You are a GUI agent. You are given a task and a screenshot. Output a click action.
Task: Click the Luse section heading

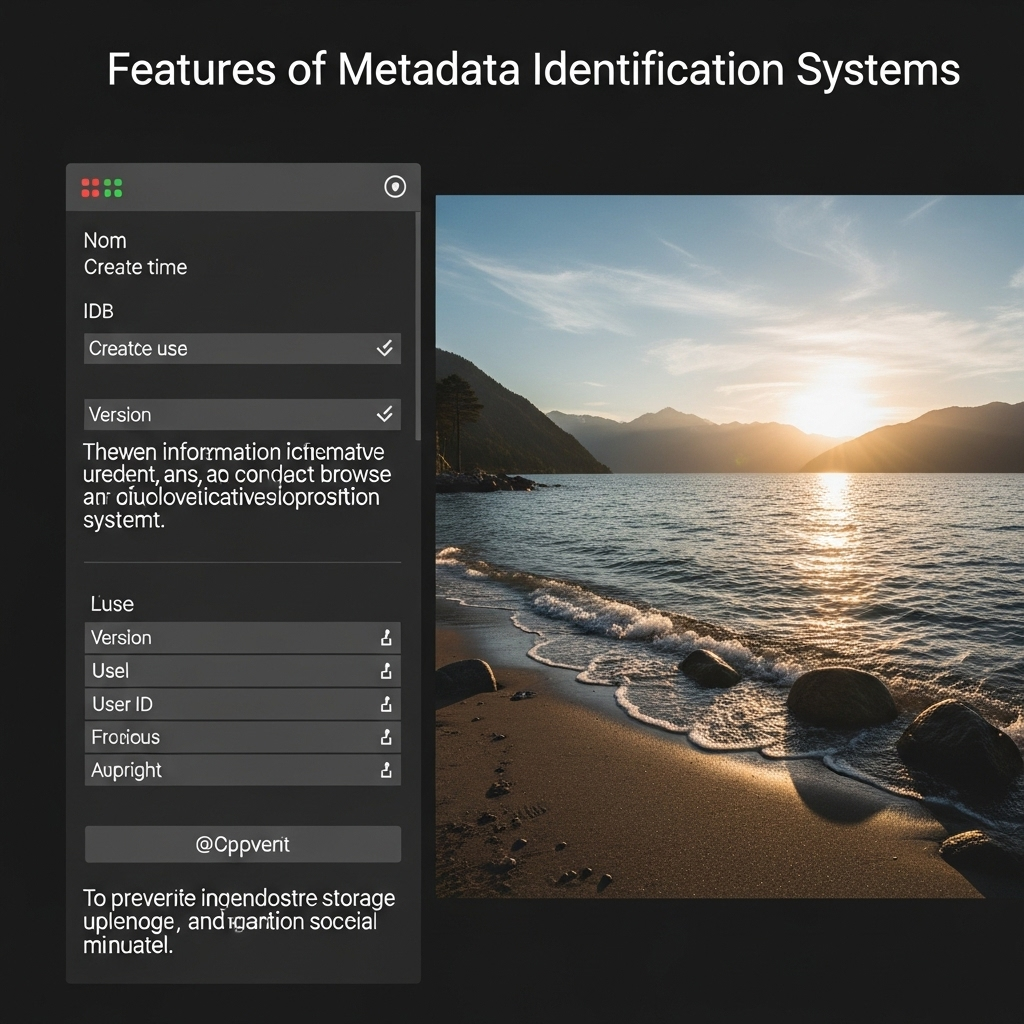(x=112, y=603)
